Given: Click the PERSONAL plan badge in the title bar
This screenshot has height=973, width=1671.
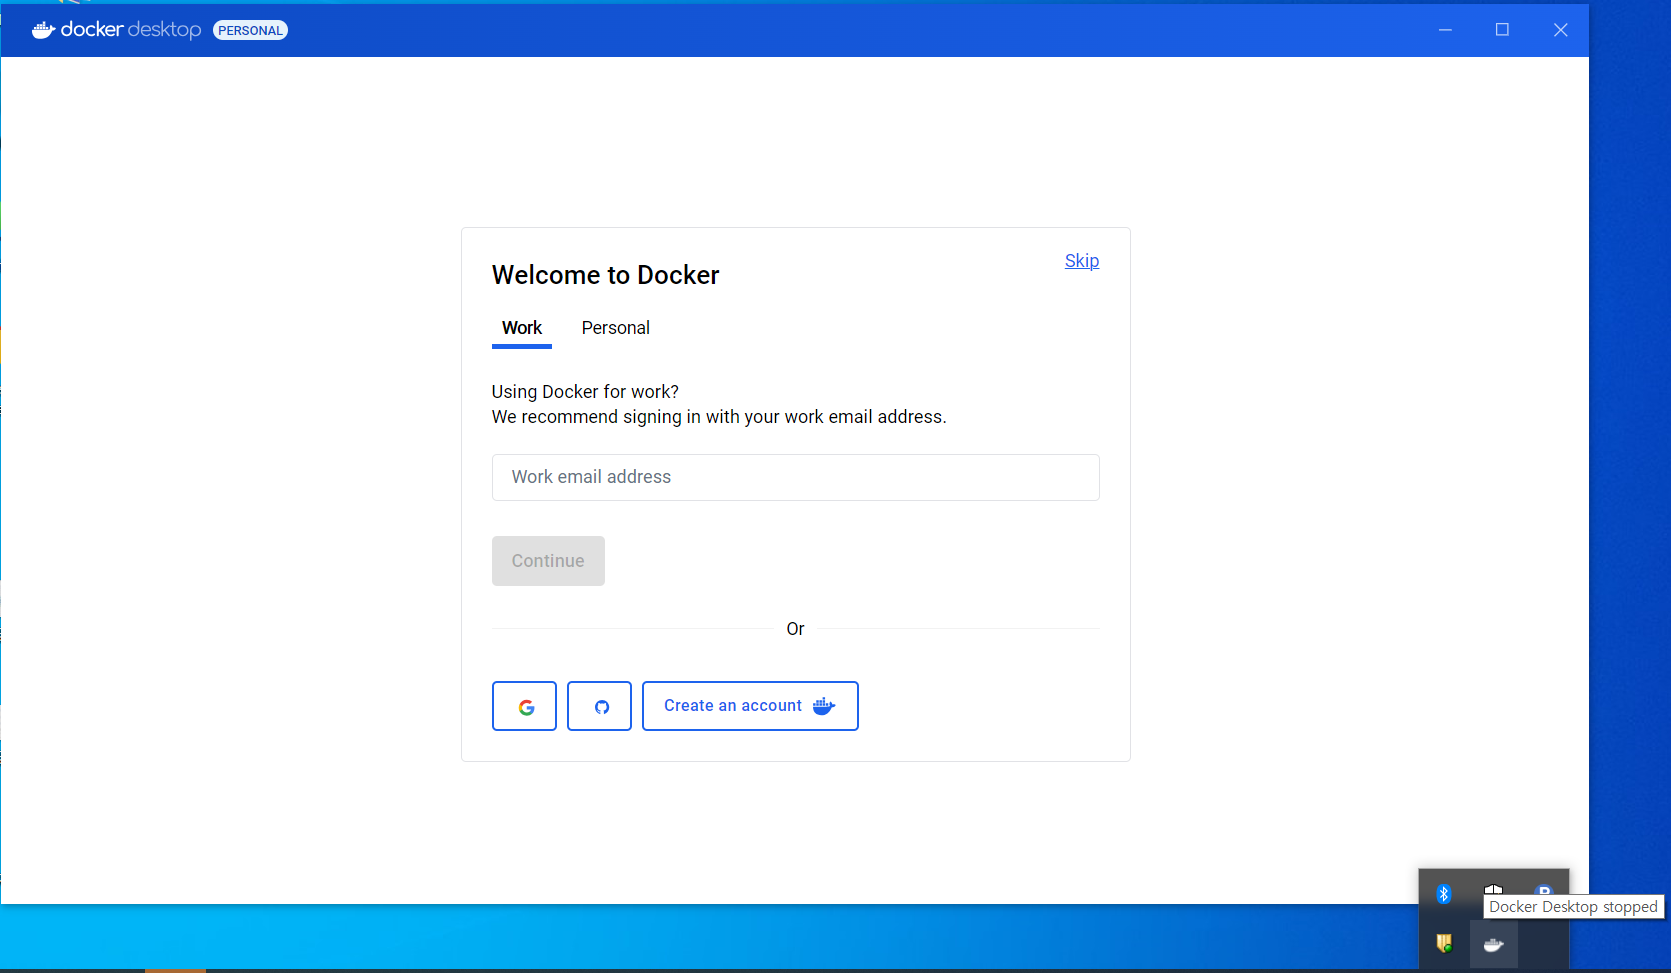Looking at the screenshot, I should pos(250,30).
